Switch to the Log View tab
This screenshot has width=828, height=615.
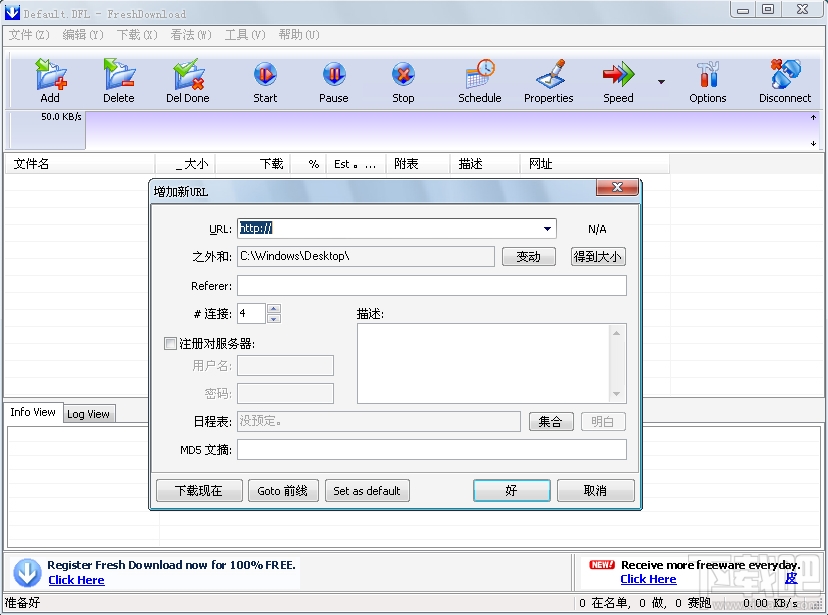[88, 413]
